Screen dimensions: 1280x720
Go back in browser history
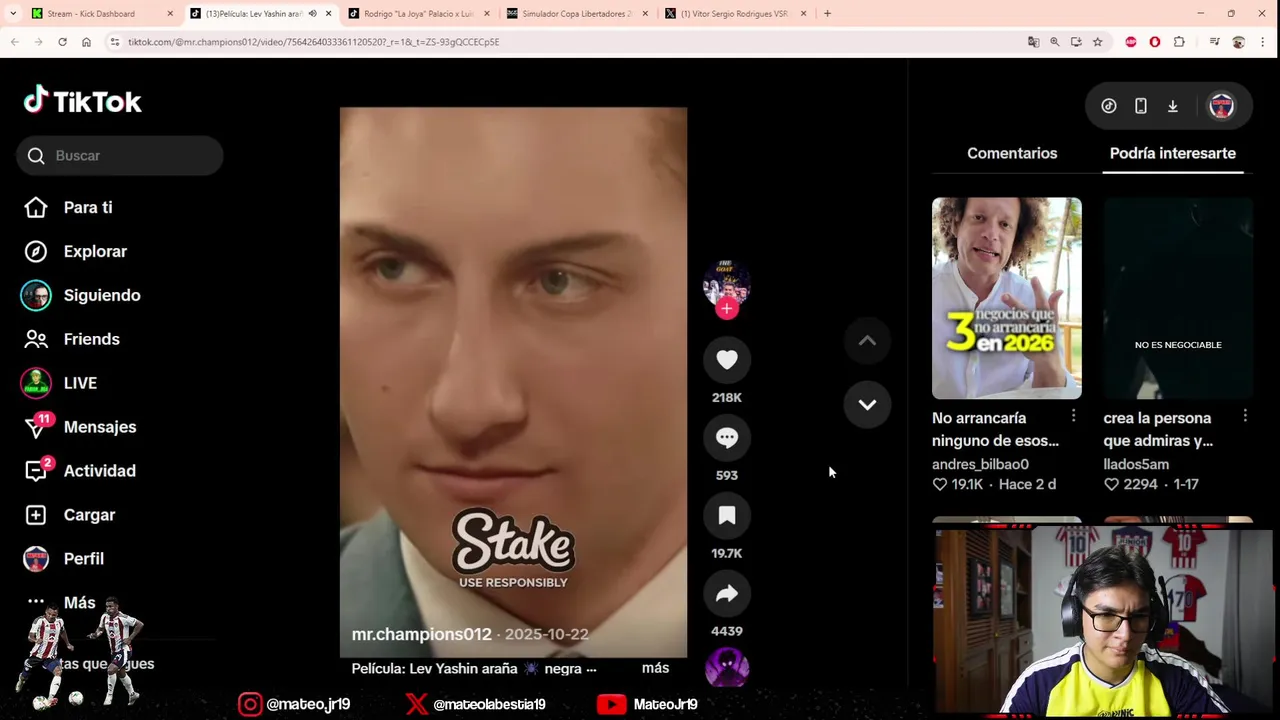tap(14, 42)
